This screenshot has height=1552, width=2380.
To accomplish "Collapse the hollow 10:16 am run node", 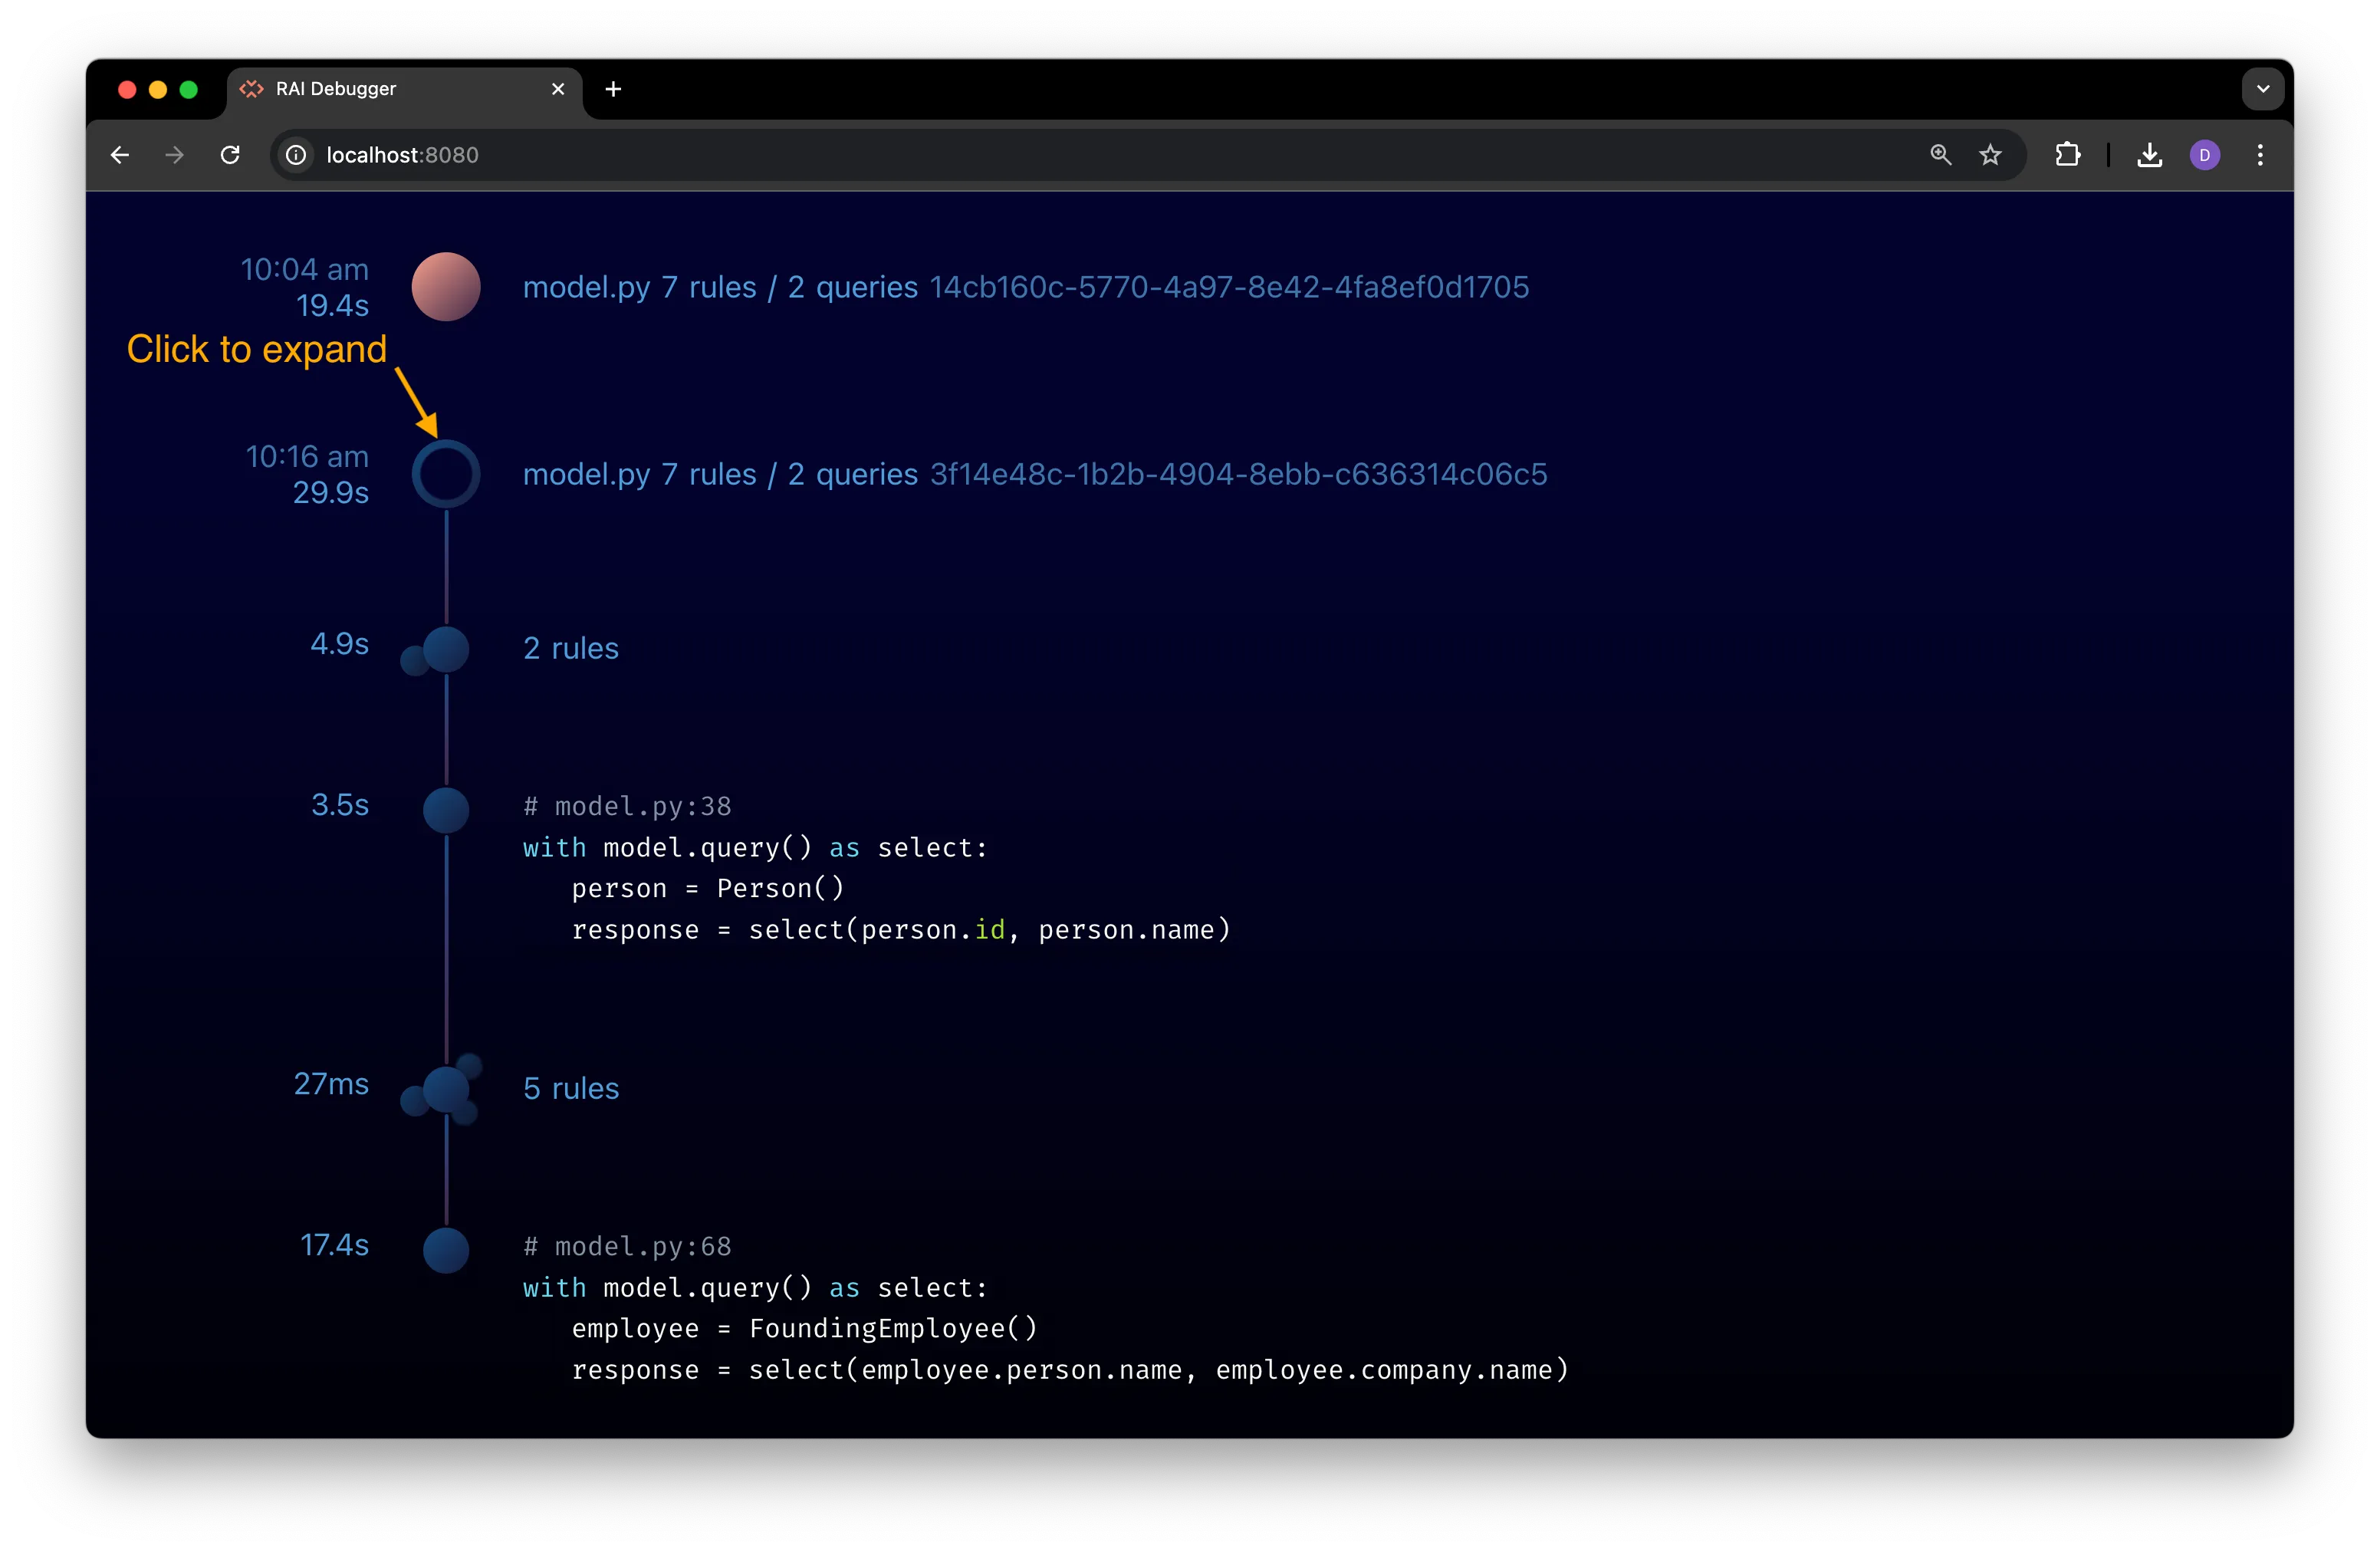I will pos(446,474).
